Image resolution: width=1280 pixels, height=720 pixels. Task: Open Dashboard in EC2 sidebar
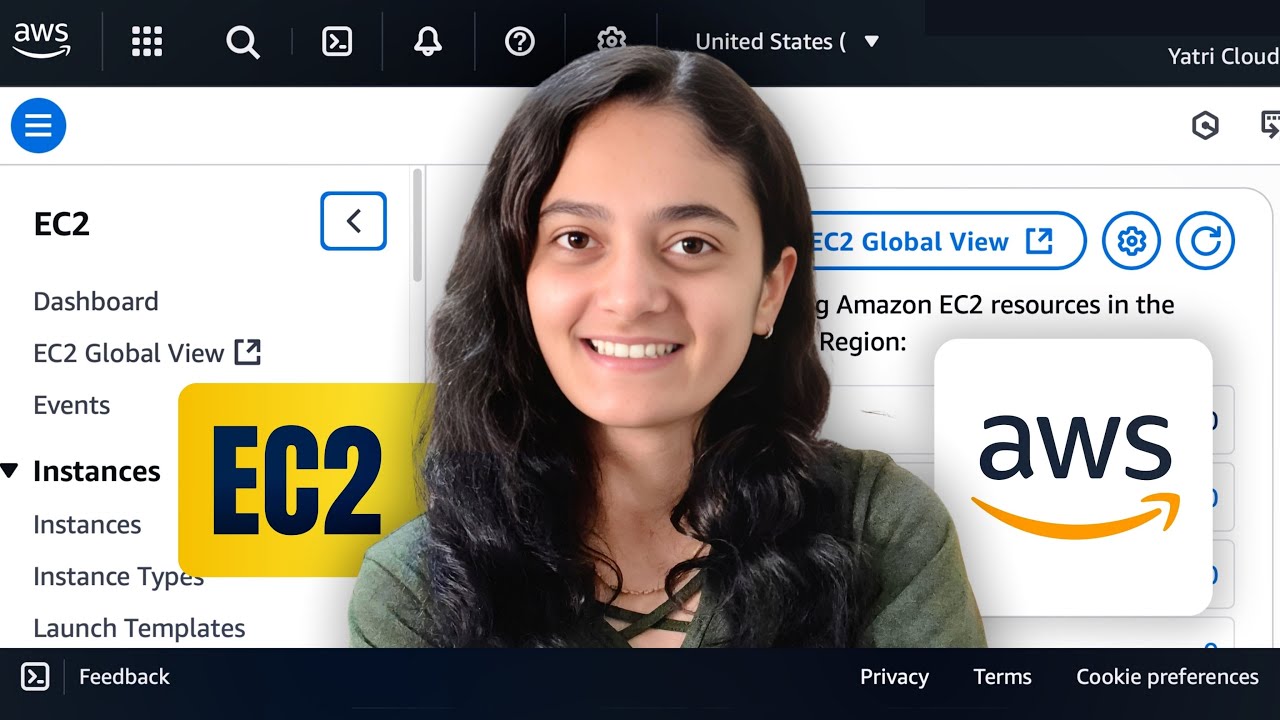coord(96,301)
